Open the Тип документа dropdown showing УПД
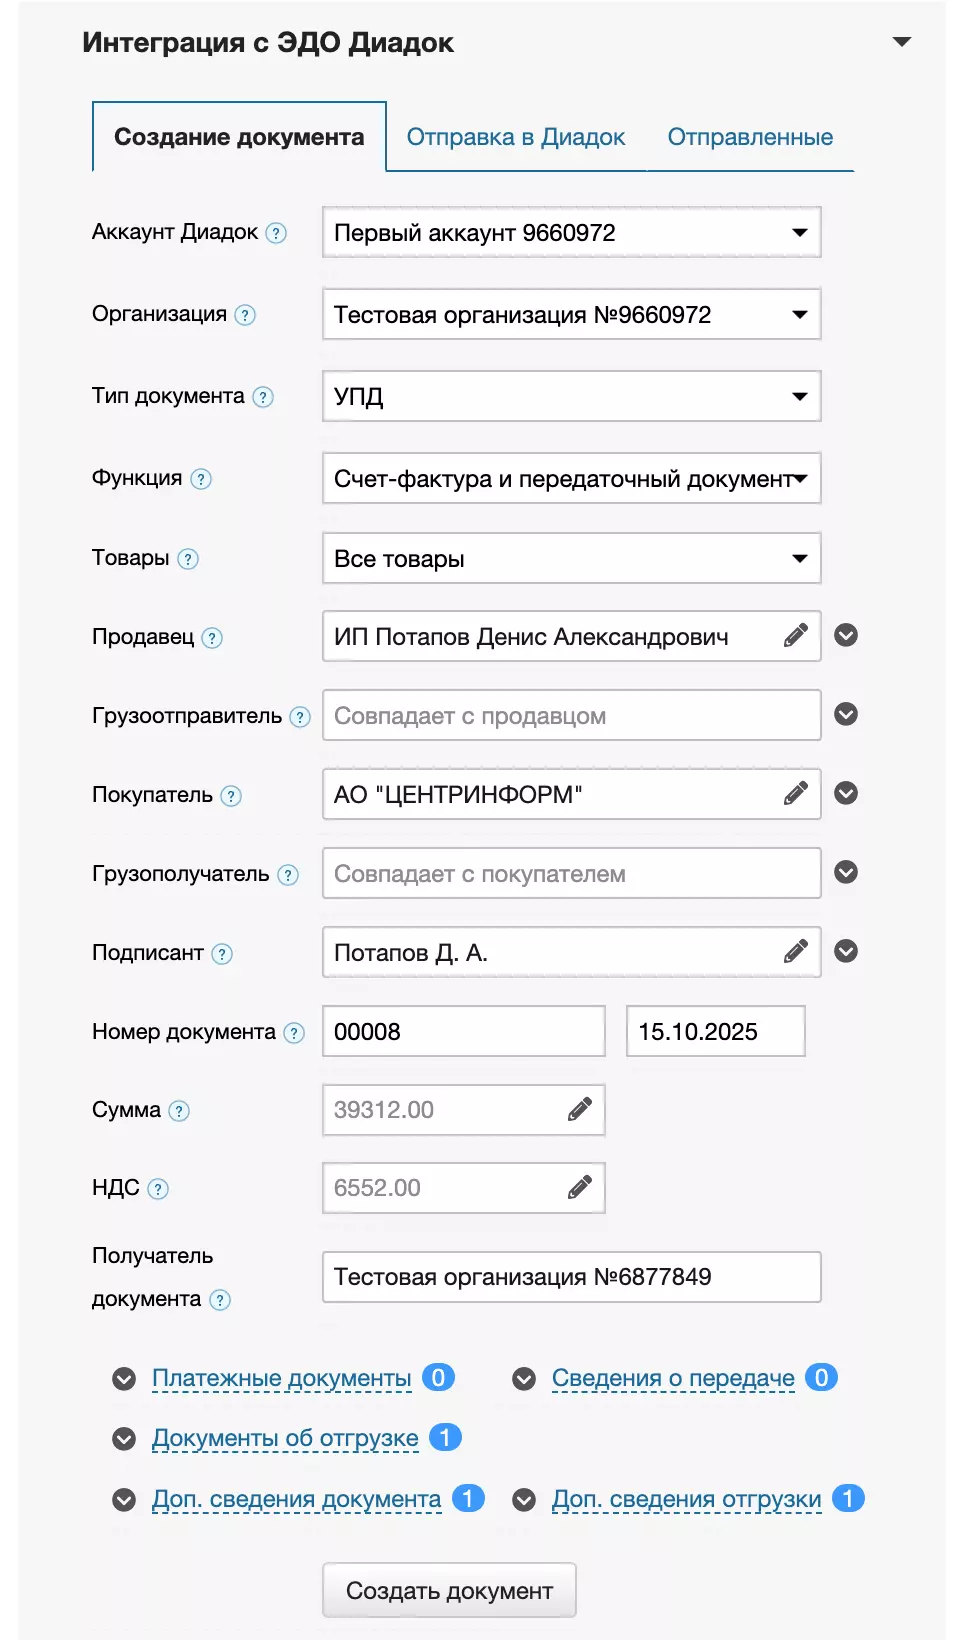Viewport: 958px width, 1640px height. coord(571,397)
